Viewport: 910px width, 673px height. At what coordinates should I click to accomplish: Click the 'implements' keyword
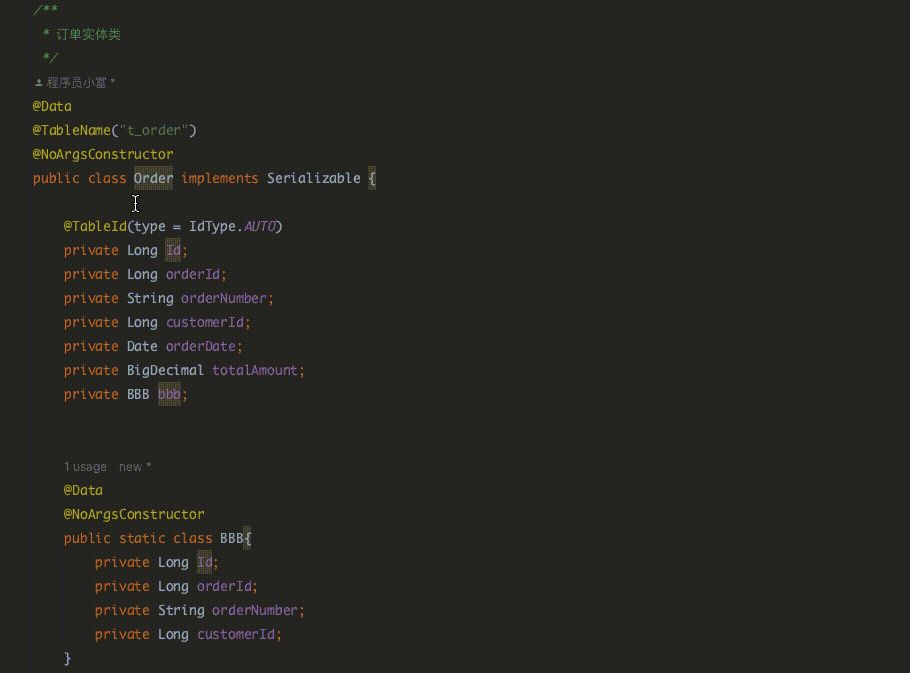219,178
